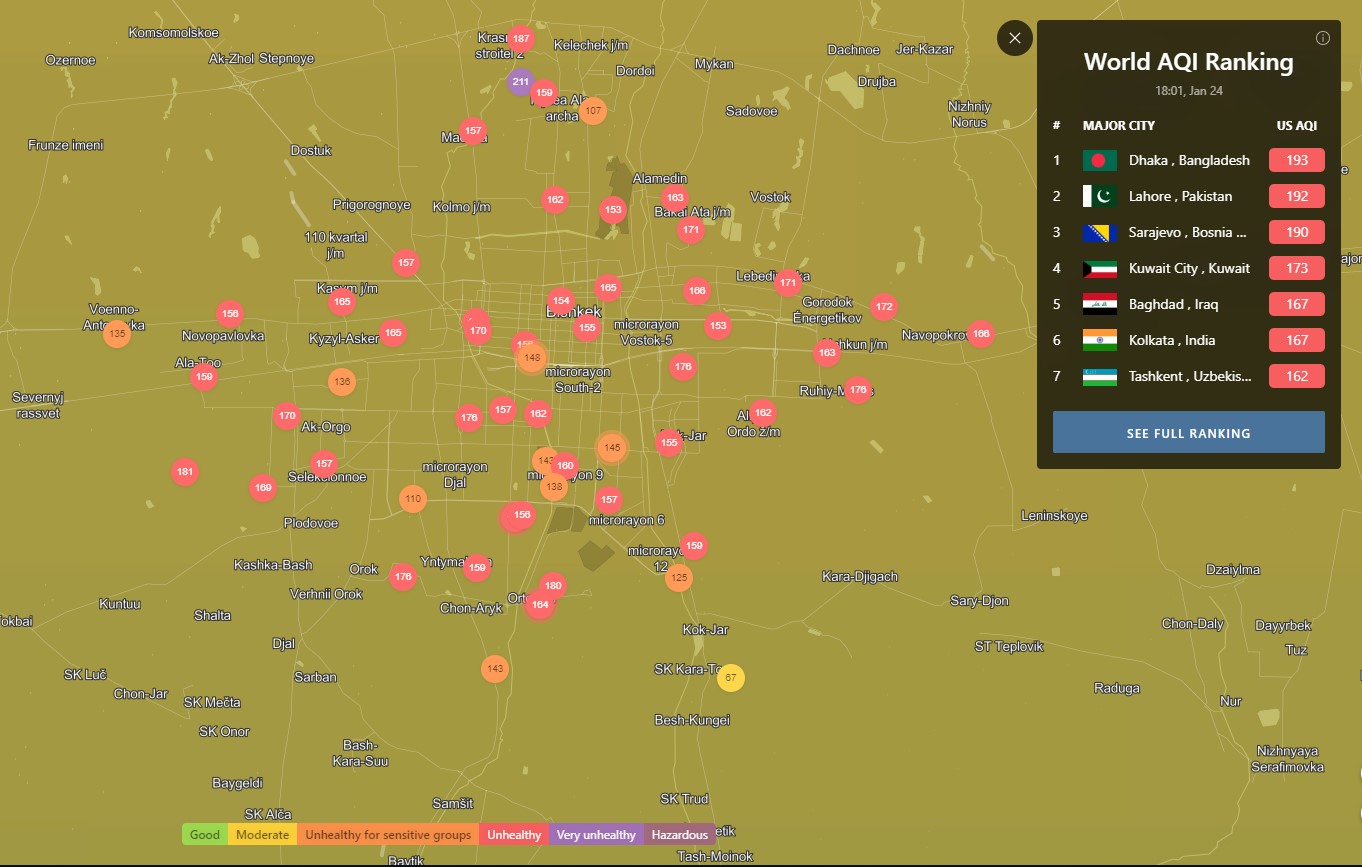Click the orange 107 AQI station marker

[x=593, y=110]
